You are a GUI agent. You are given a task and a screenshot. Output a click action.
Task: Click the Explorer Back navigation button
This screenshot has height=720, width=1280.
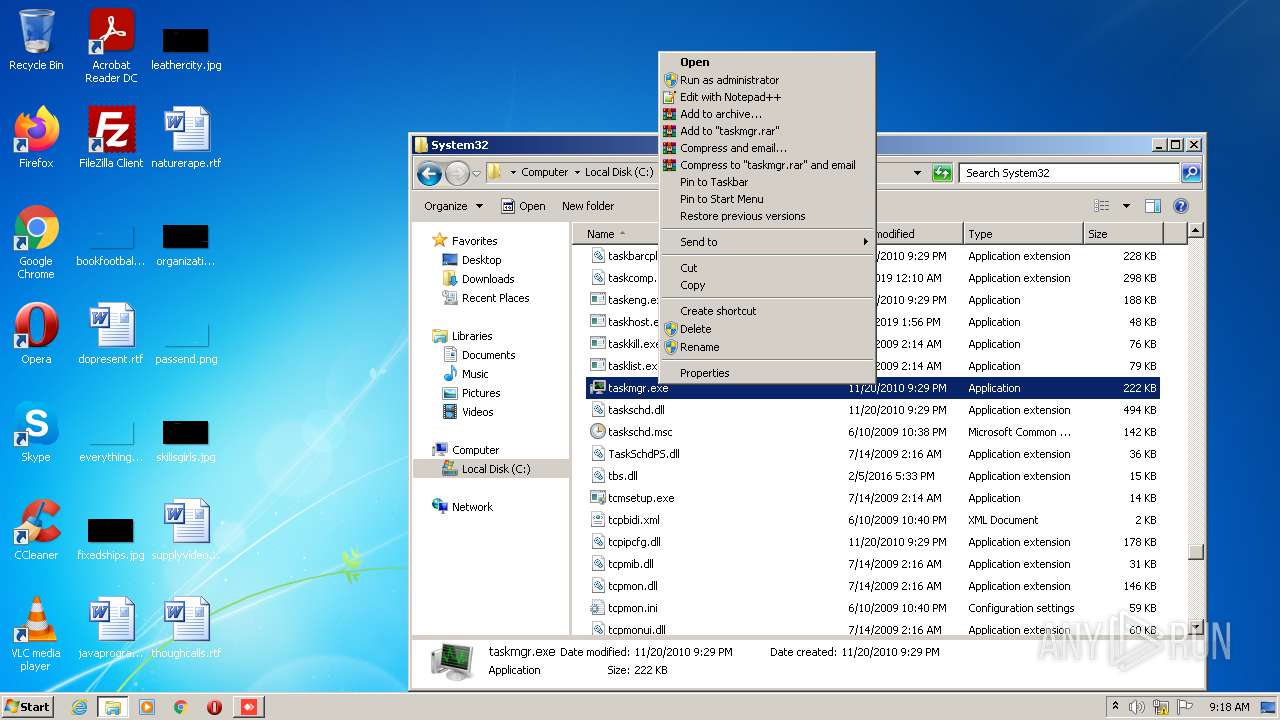429,173
